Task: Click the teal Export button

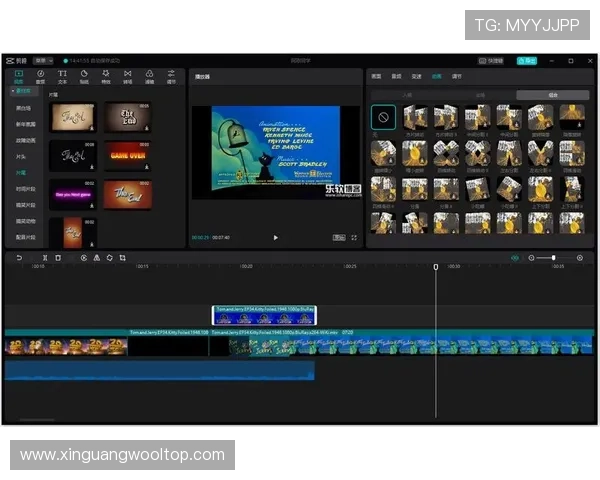Action: (x=527, y=61)
